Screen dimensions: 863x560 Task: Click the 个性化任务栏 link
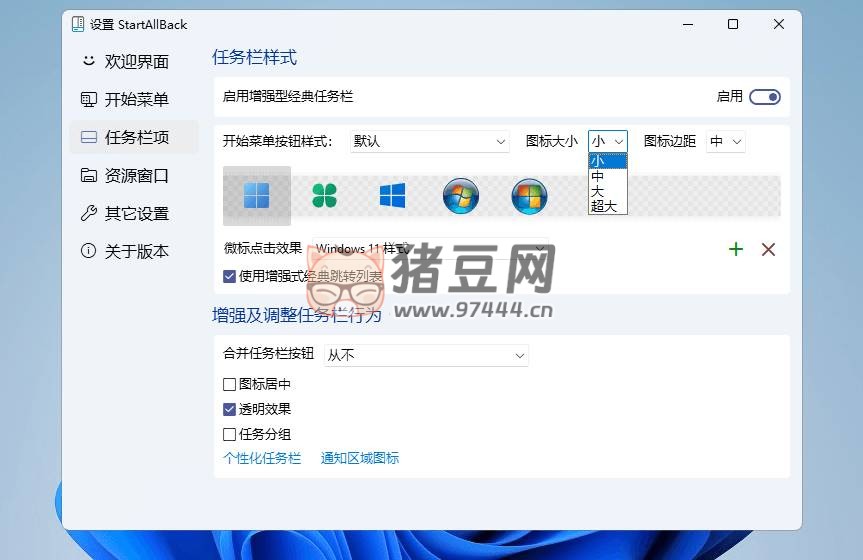pyautogui.click(x=262, y=458)
